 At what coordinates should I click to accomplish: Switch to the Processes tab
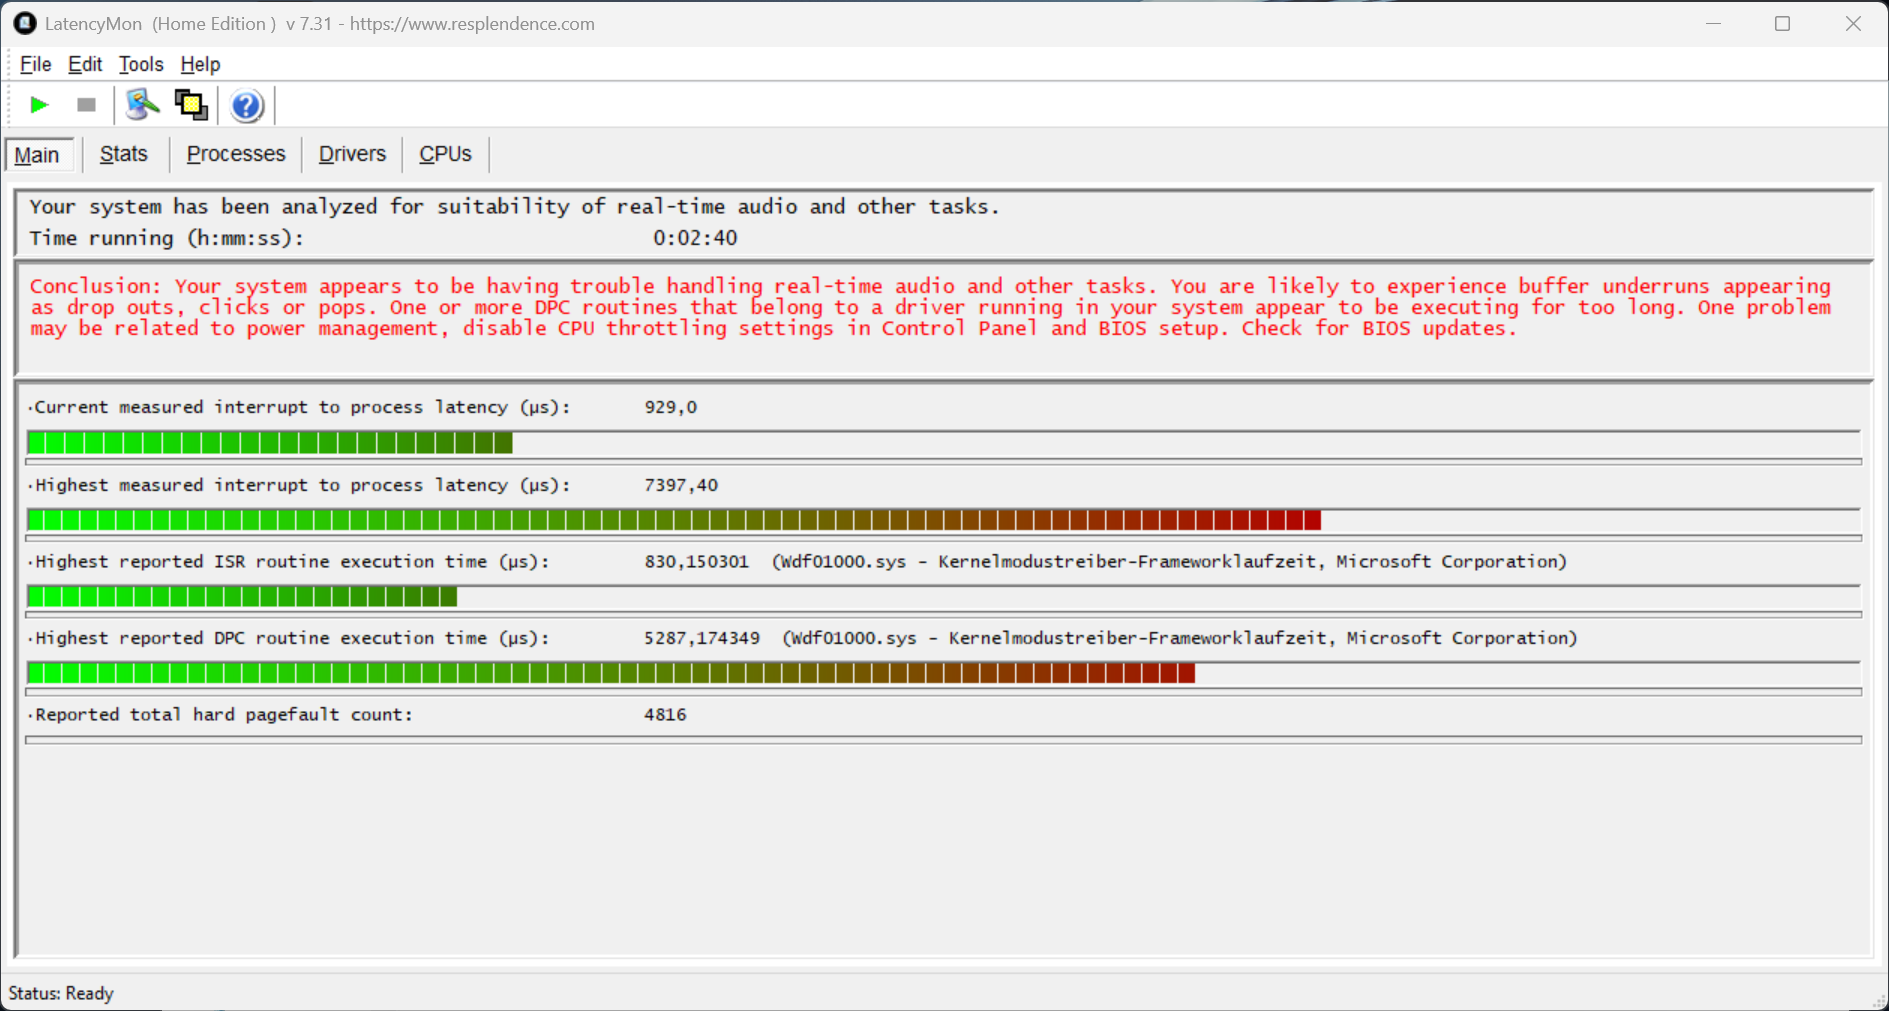coord(236,154)
